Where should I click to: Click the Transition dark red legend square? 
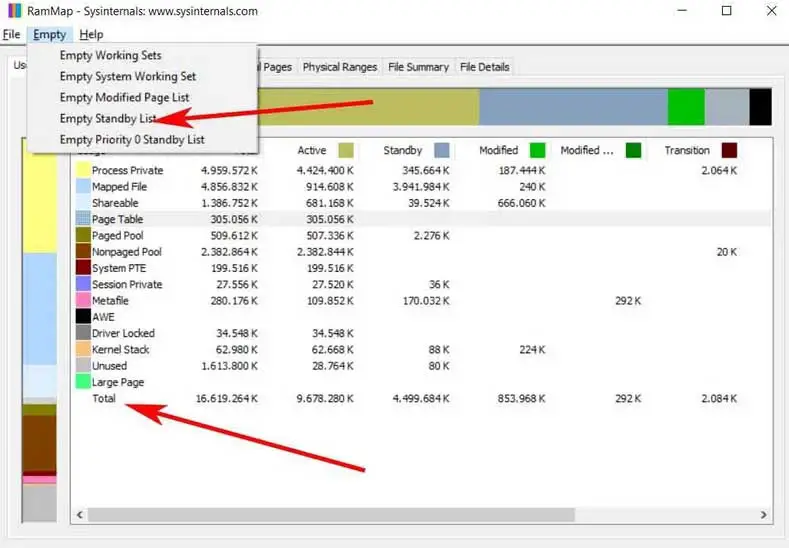pos(729,150)
